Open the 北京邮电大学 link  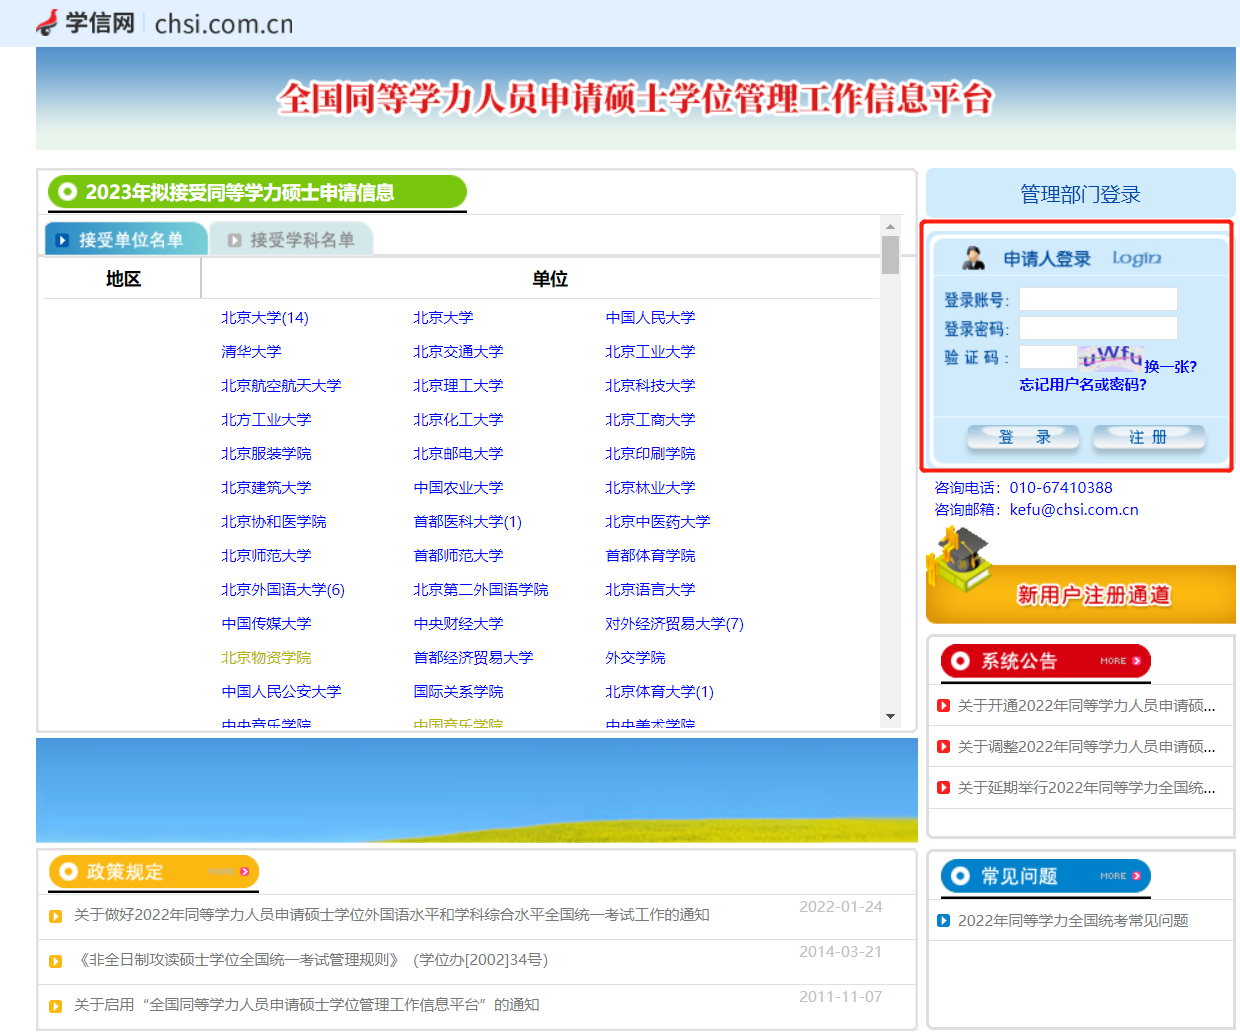click(x=458, y=454)
